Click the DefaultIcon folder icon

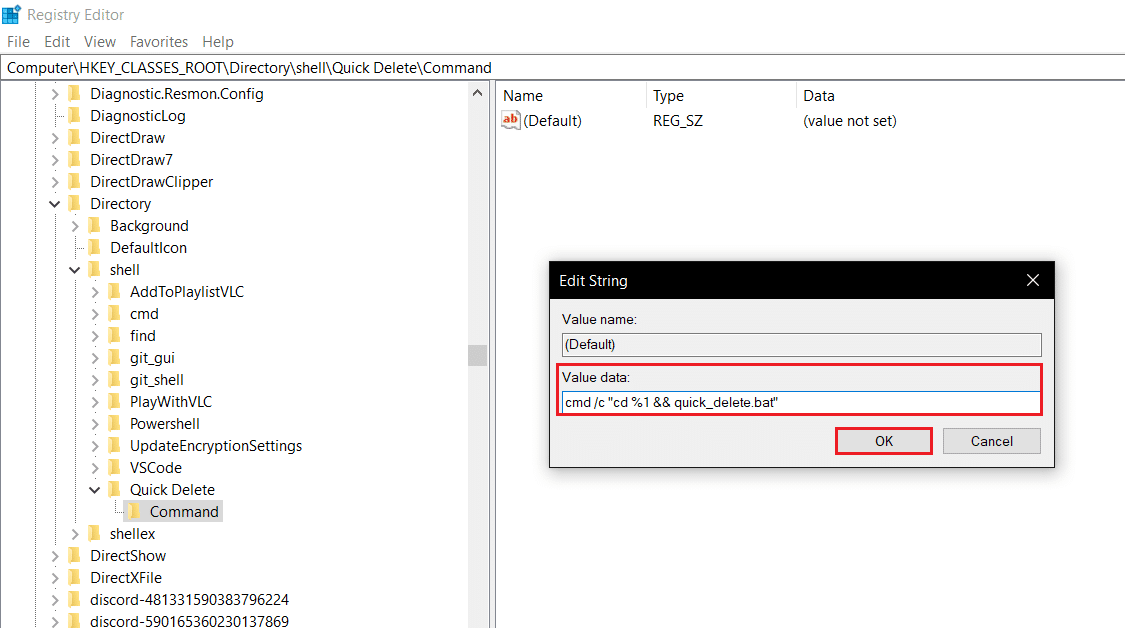point(95,248)
